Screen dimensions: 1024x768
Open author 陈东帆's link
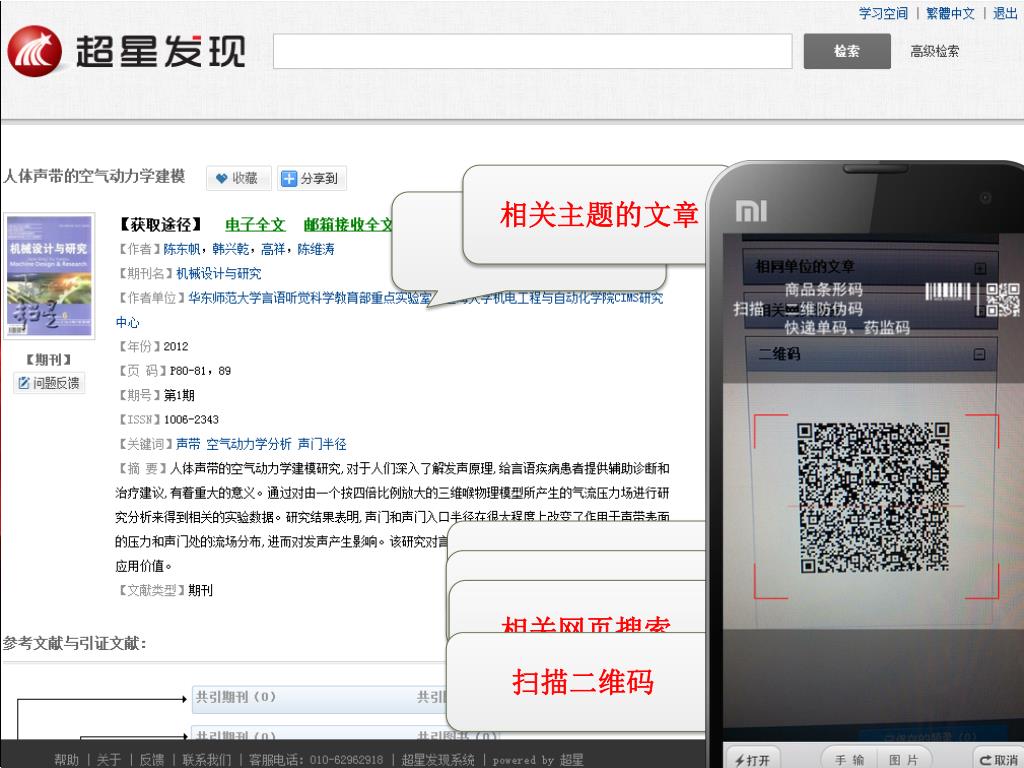182,249
